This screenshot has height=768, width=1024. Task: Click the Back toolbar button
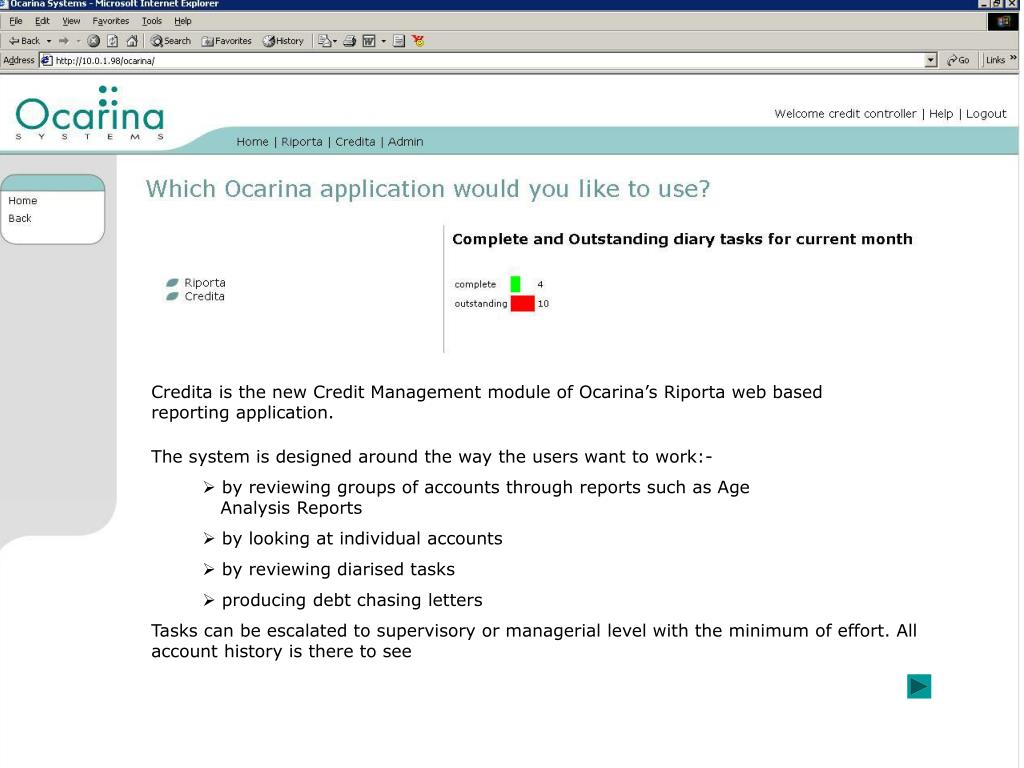(x=24, y=41)
